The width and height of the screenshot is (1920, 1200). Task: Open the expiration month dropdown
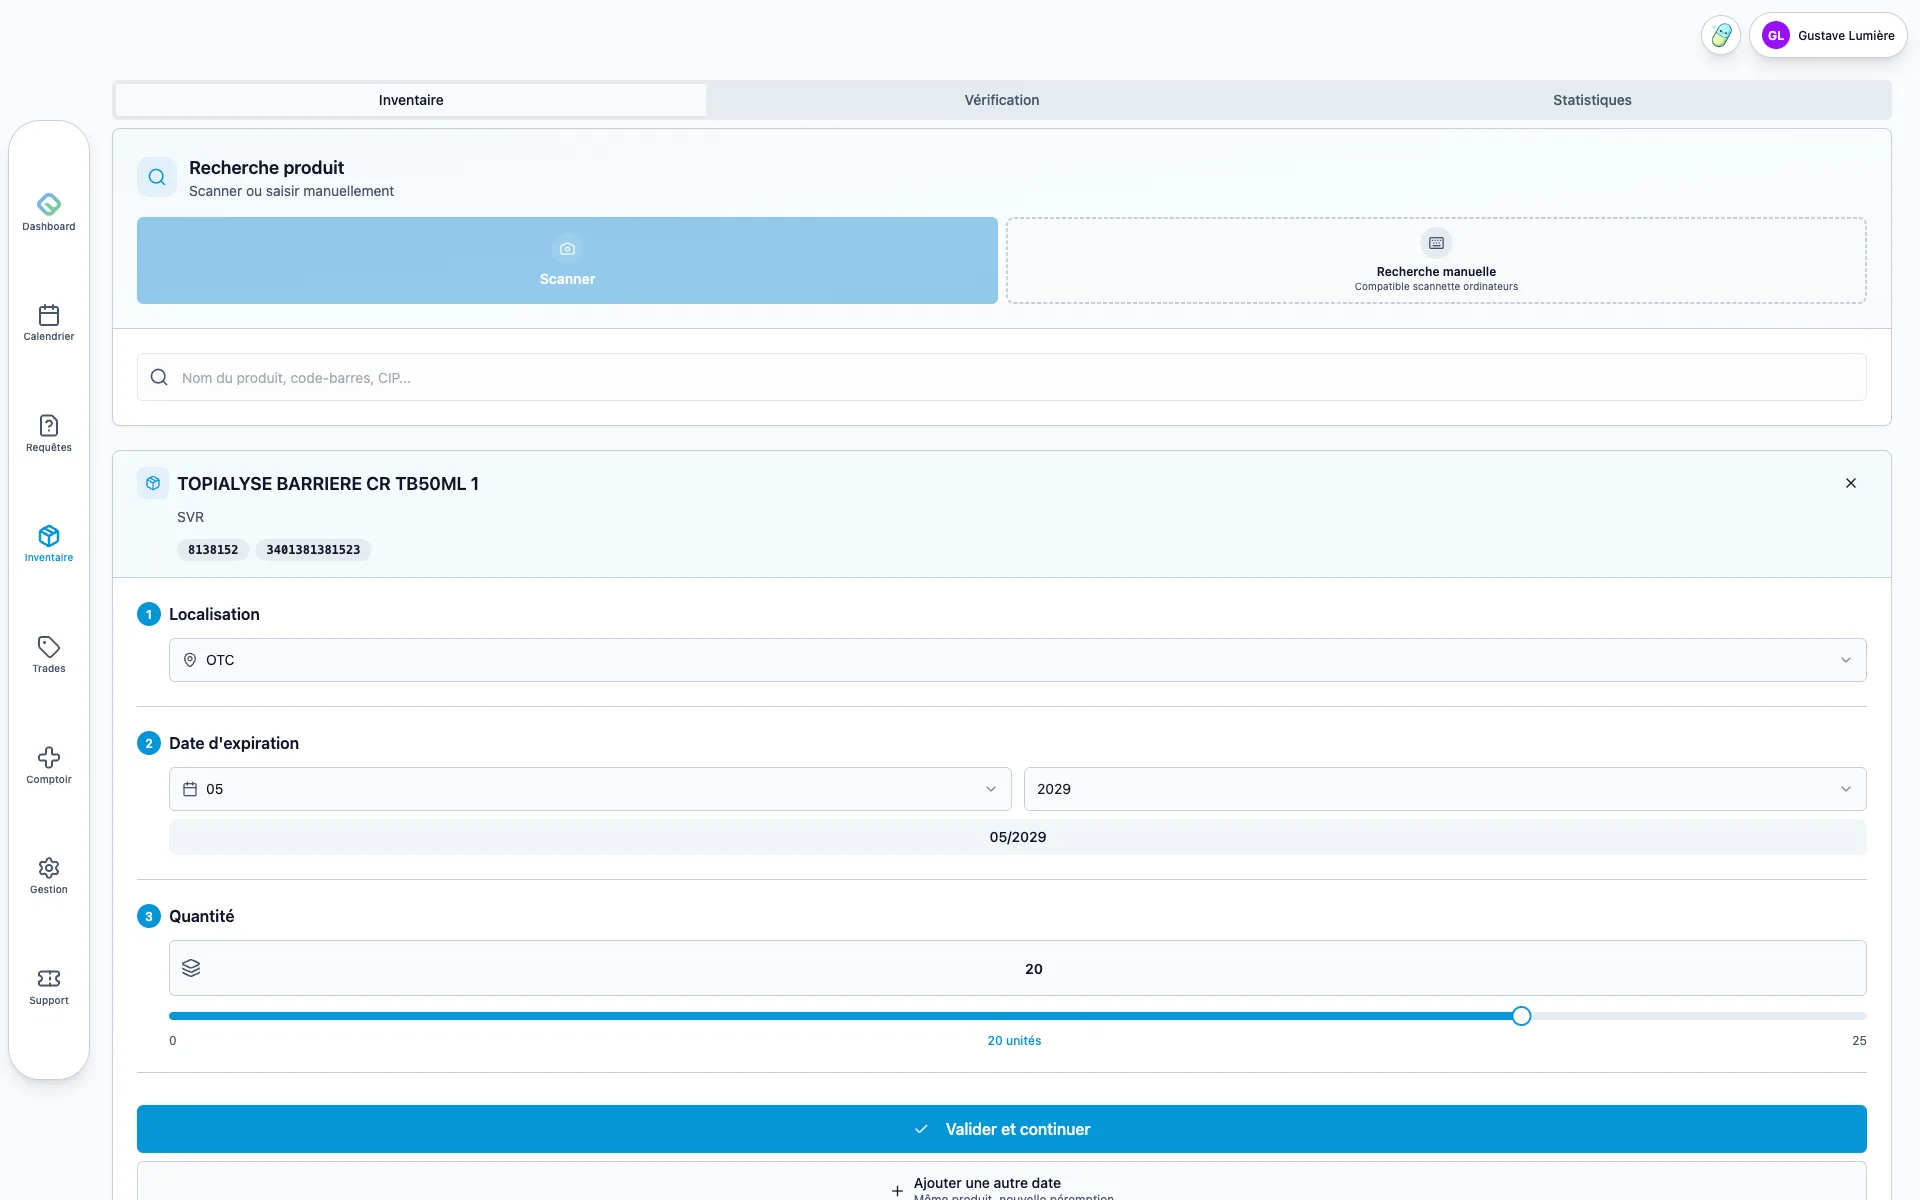[x=590, y=789]
